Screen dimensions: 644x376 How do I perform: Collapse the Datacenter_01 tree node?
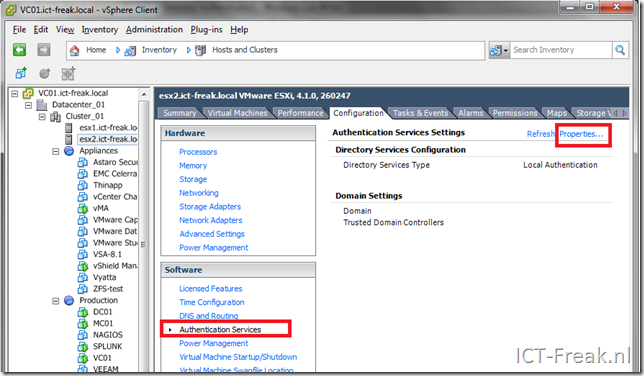28,105
